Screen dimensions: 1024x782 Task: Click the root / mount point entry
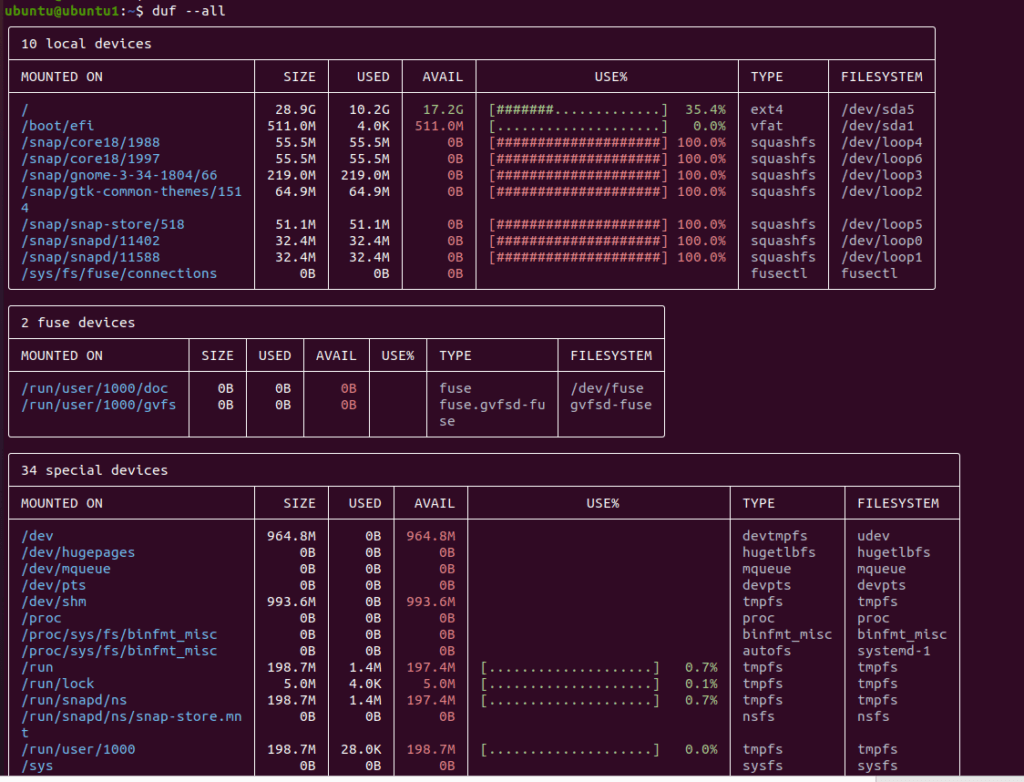[22, 109]
